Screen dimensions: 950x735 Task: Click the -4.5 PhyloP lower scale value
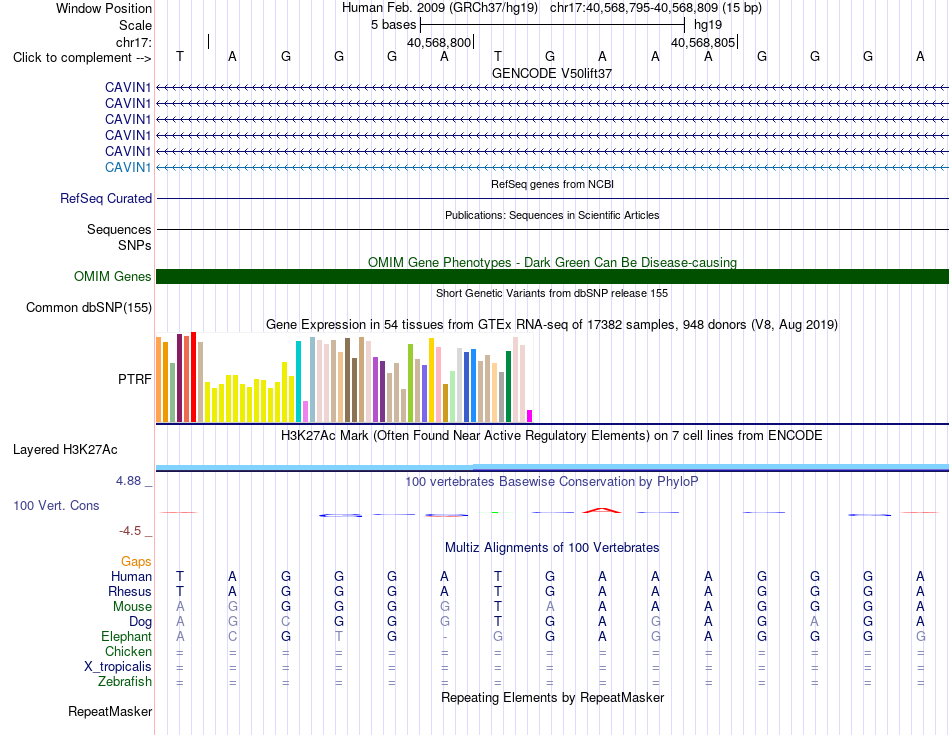[130, 531]
